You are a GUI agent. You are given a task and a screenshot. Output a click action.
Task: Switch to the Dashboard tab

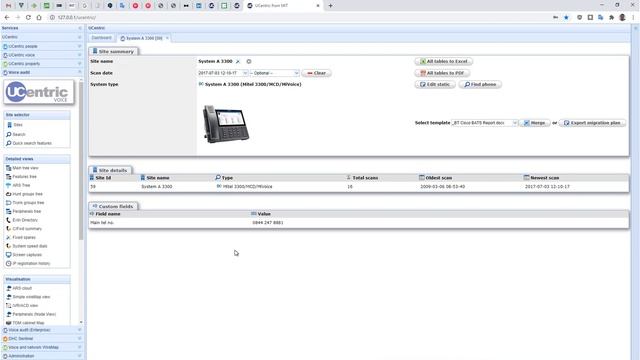click(101, 38)
